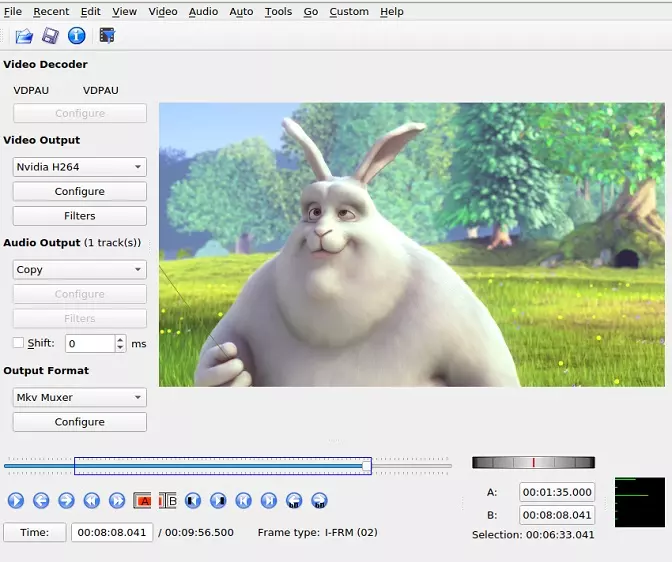Search for the next black frame
Screen dimensions: 672x562
[x=218, y=501]
